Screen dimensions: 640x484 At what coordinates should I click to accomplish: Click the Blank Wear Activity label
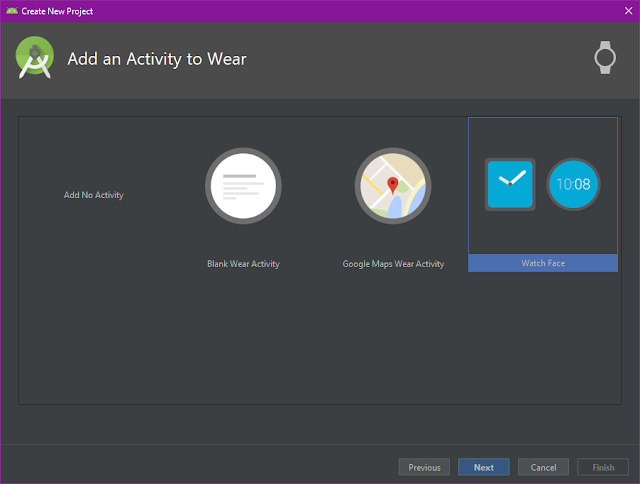click(243, 264)
